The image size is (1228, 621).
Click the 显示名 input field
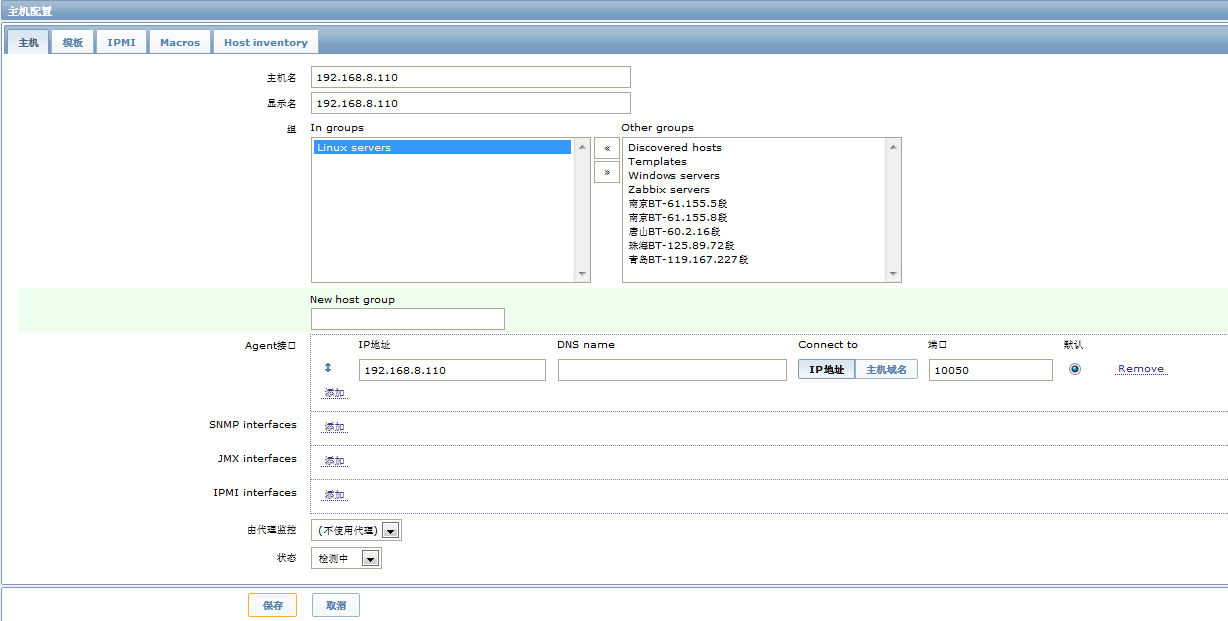click(x=471, y=103)
